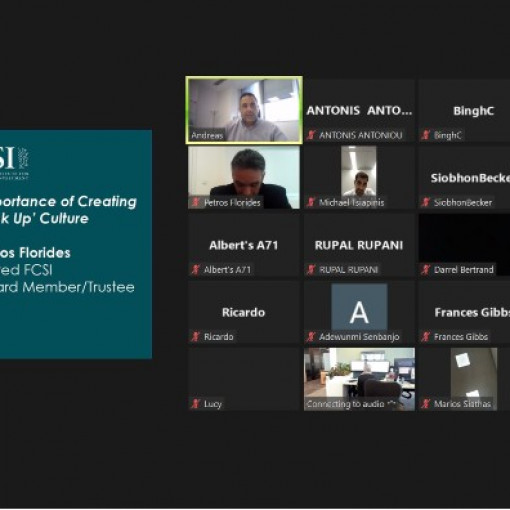Click the muted mic icon beside Adewunmi Senbanjo

311,337
